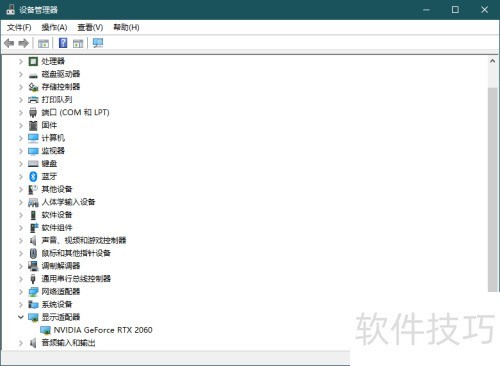Expand the 音频输入和输出 node
The width and height of the screenshot is (500, 366).
21,343
